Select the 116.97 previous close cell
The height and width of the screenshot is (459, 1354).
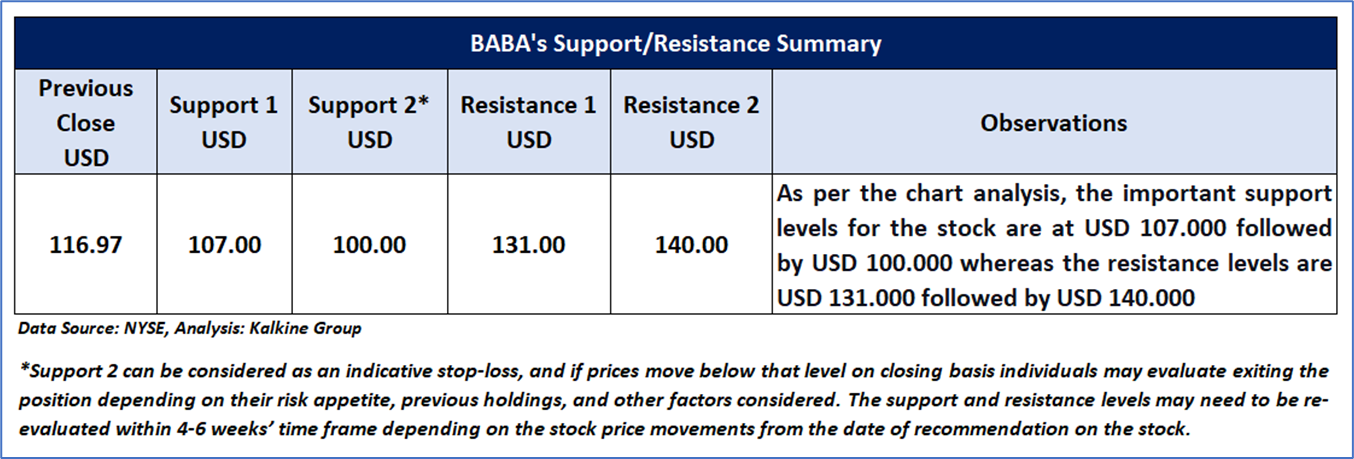tap(86, 244)
